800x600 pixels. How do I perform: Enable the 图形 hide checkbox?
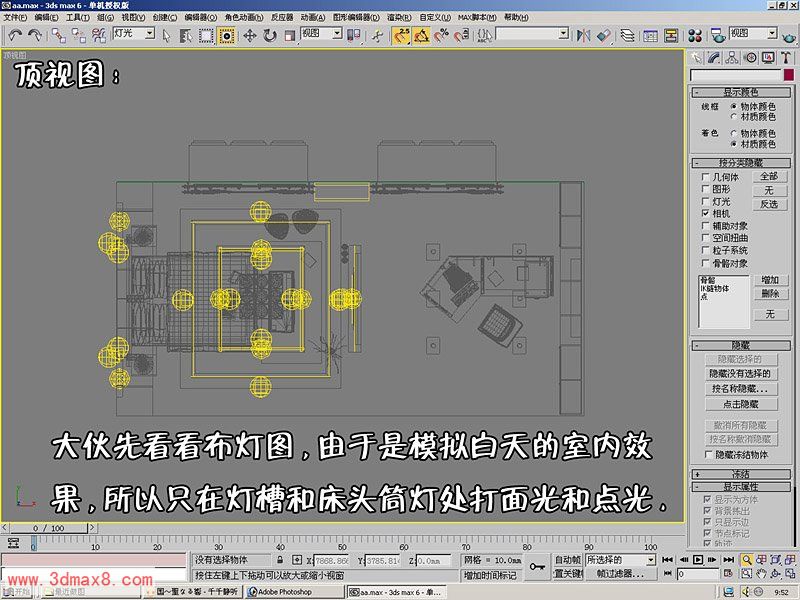pos(706,189)
